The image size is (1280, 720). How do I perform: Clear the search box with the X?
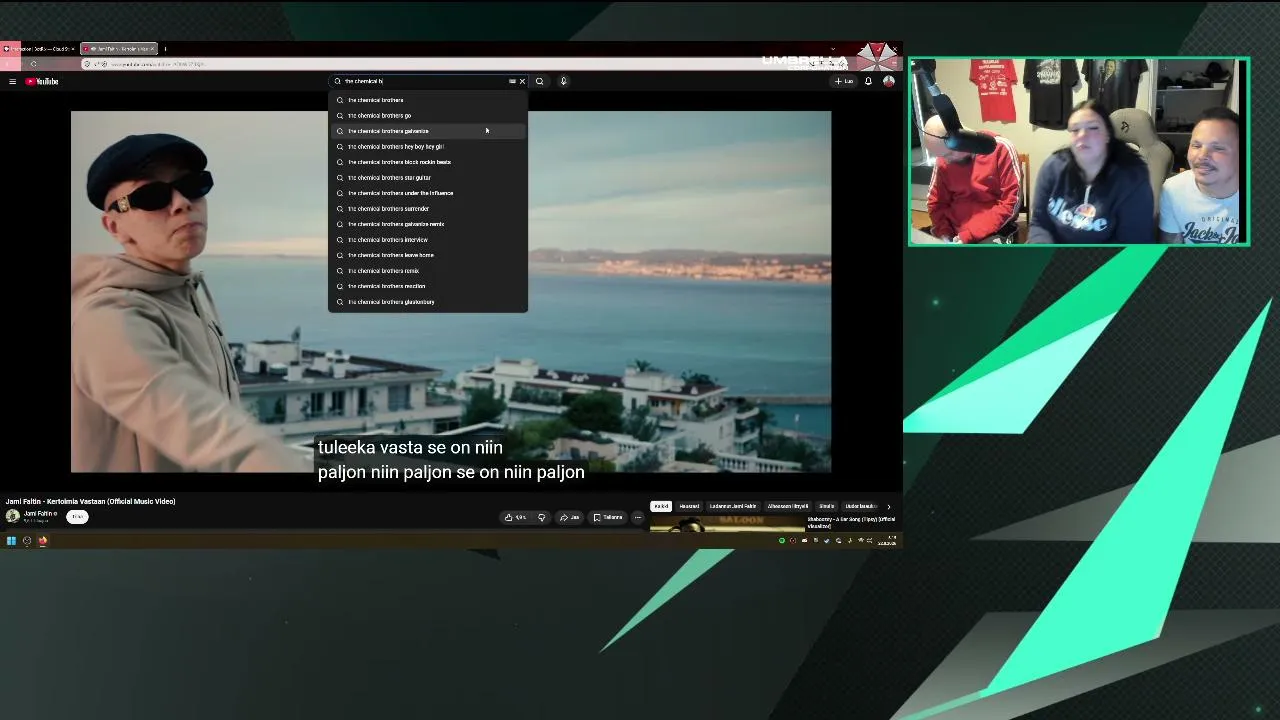click(522, 81)
